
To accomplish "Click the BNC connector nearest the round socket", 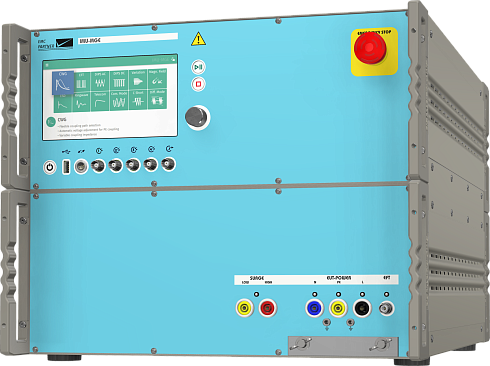I will pos(98,166).
